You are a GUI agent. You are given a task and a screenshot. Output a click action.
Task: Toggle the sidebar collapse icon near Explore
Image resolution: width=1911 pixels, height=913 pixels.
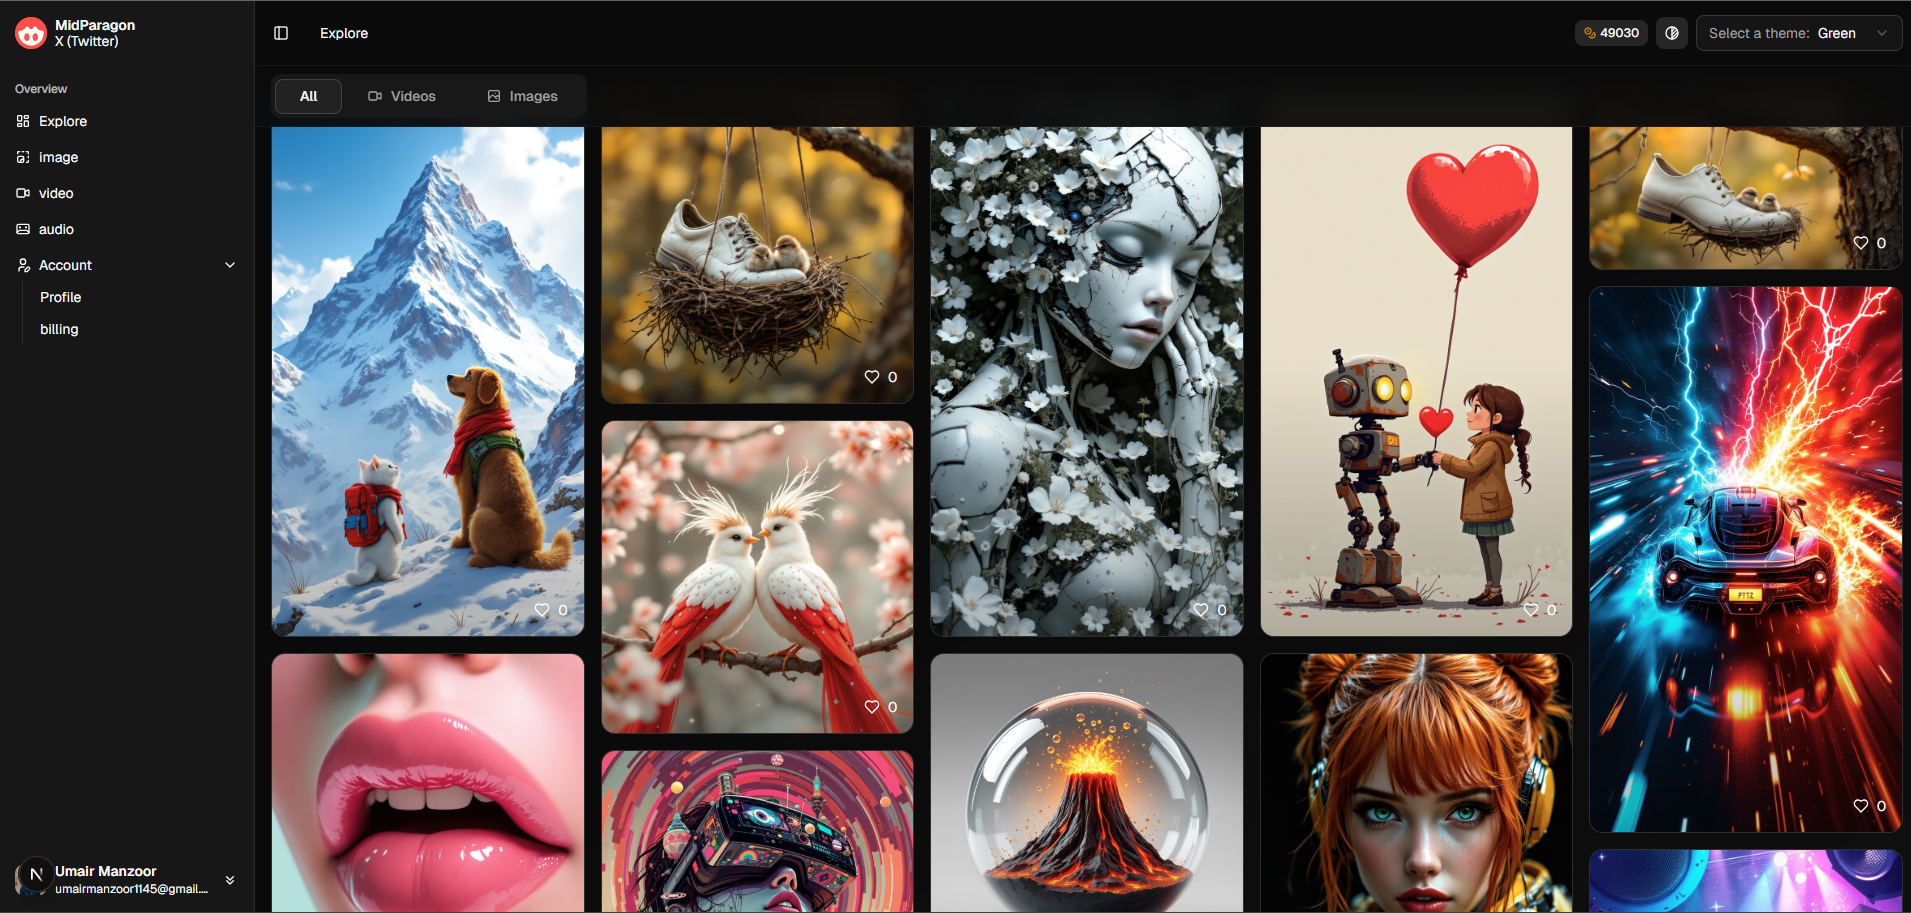(x=281, y=33)
